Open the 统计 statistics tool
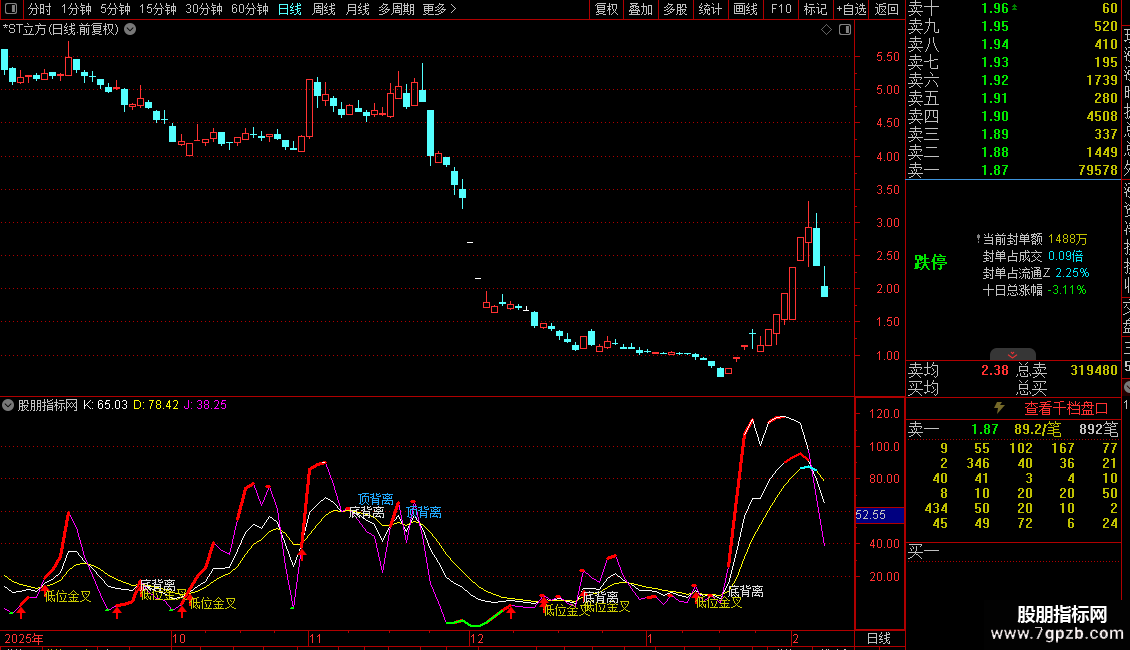1130x650 pixels. pyautogui.click(x=710, y=9)
